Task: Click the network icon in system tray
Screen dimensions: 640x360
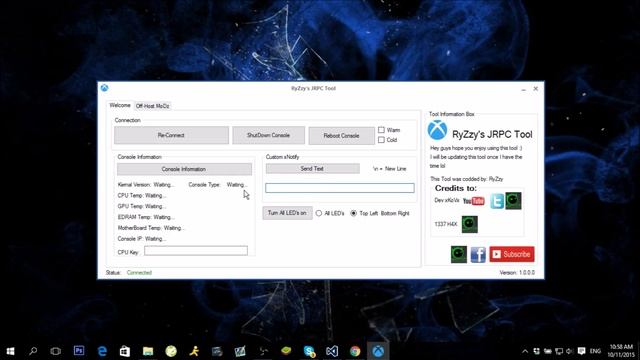Action: 559,351
